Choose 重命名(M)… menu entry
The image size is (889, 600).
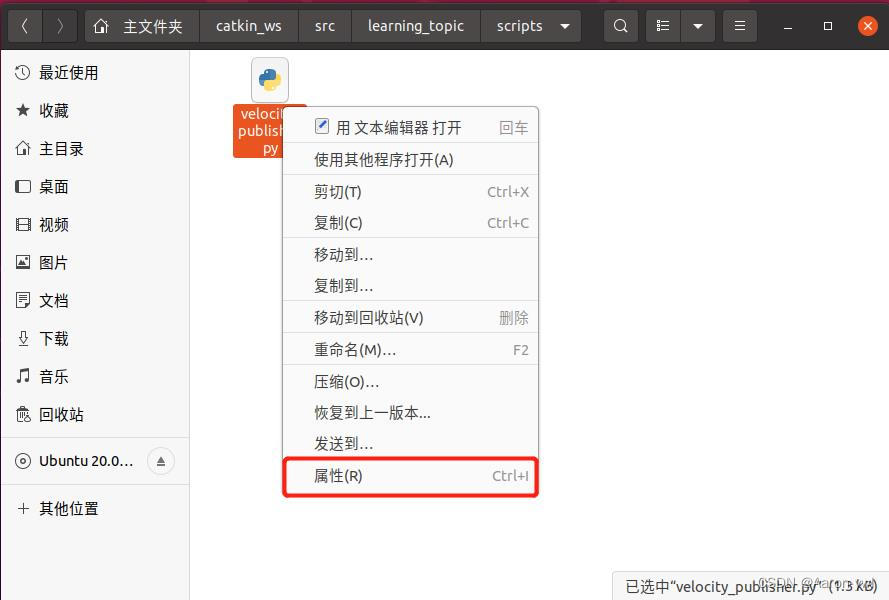410,350
